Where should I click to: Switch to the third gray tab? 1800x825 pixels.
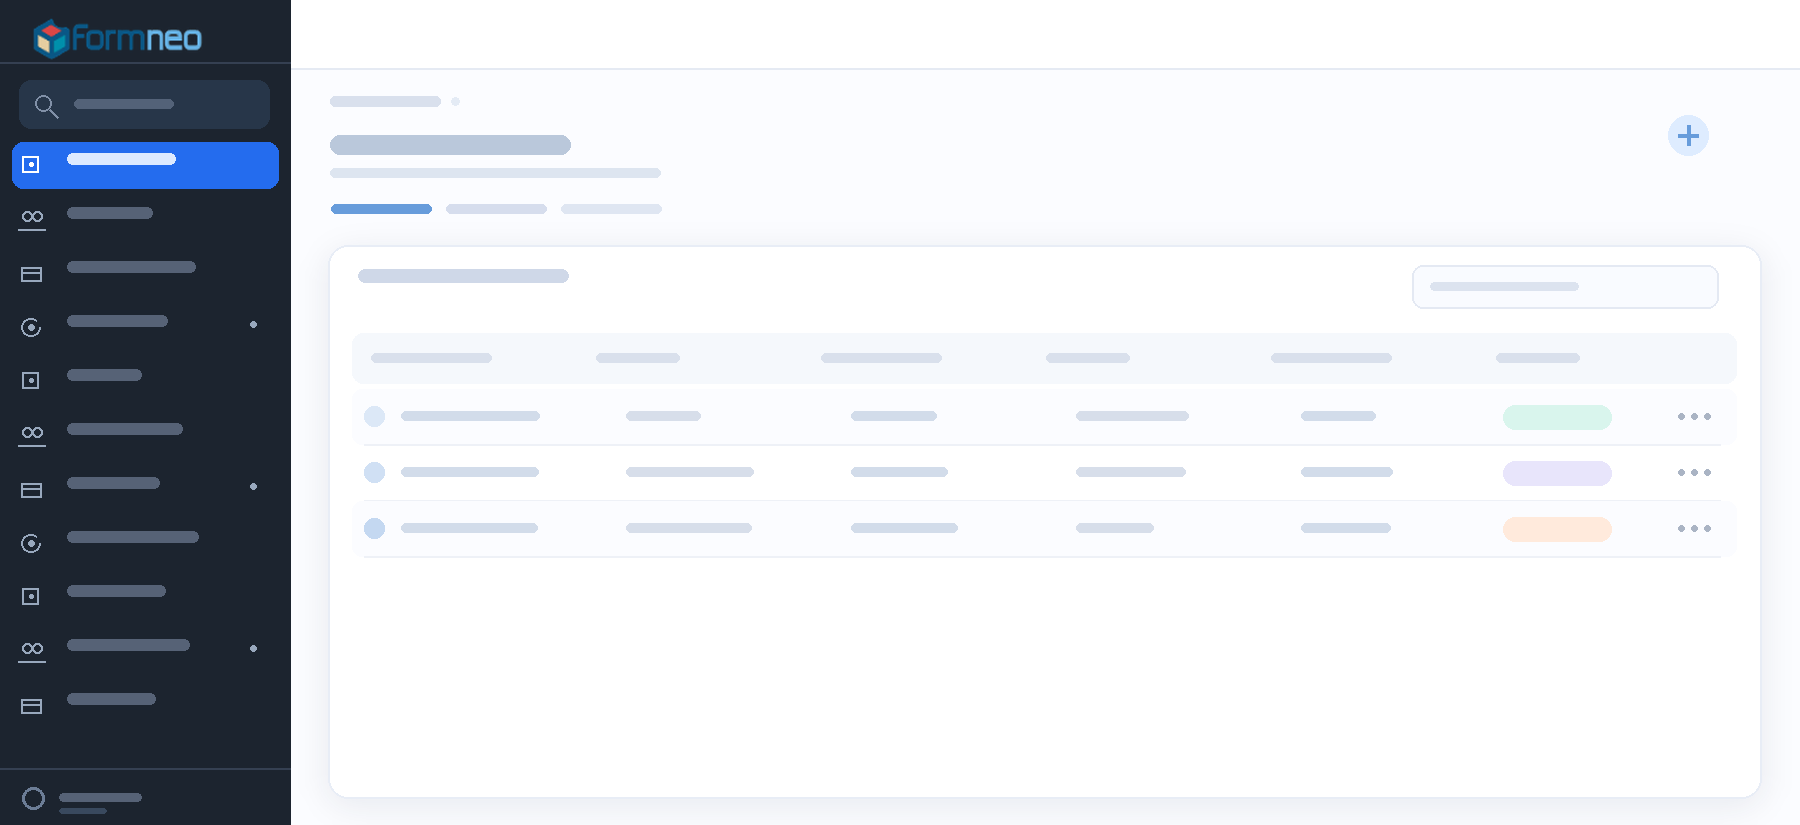click(611, 209)
